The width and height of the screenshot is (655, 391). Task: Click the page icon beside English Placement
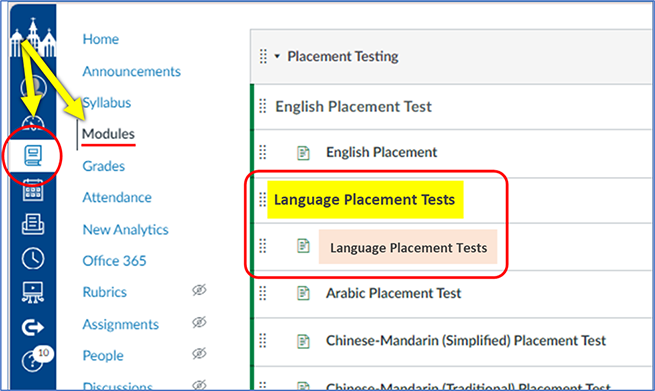click(303, 153)
